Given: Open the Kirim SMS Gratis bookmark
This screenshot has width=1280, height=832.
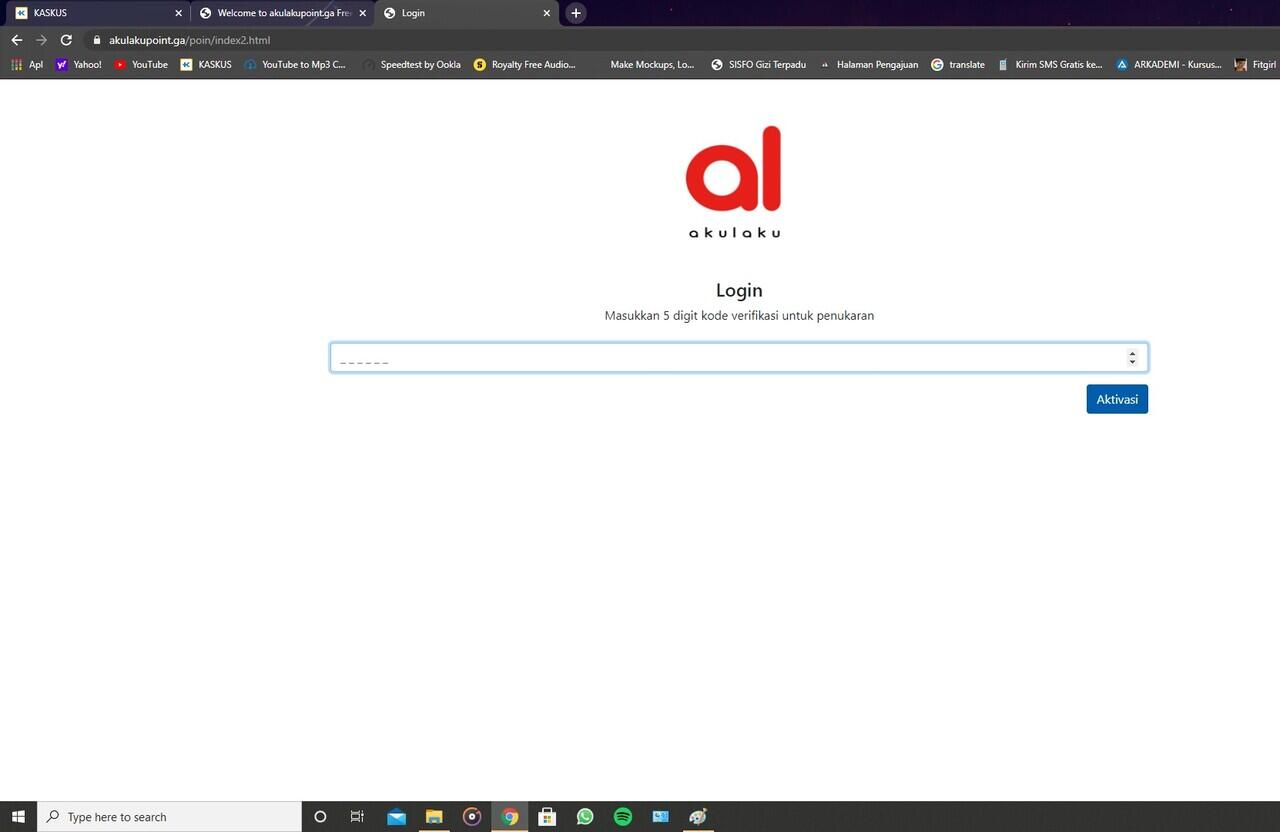Looking at the screenshot, I should 1050,64.
